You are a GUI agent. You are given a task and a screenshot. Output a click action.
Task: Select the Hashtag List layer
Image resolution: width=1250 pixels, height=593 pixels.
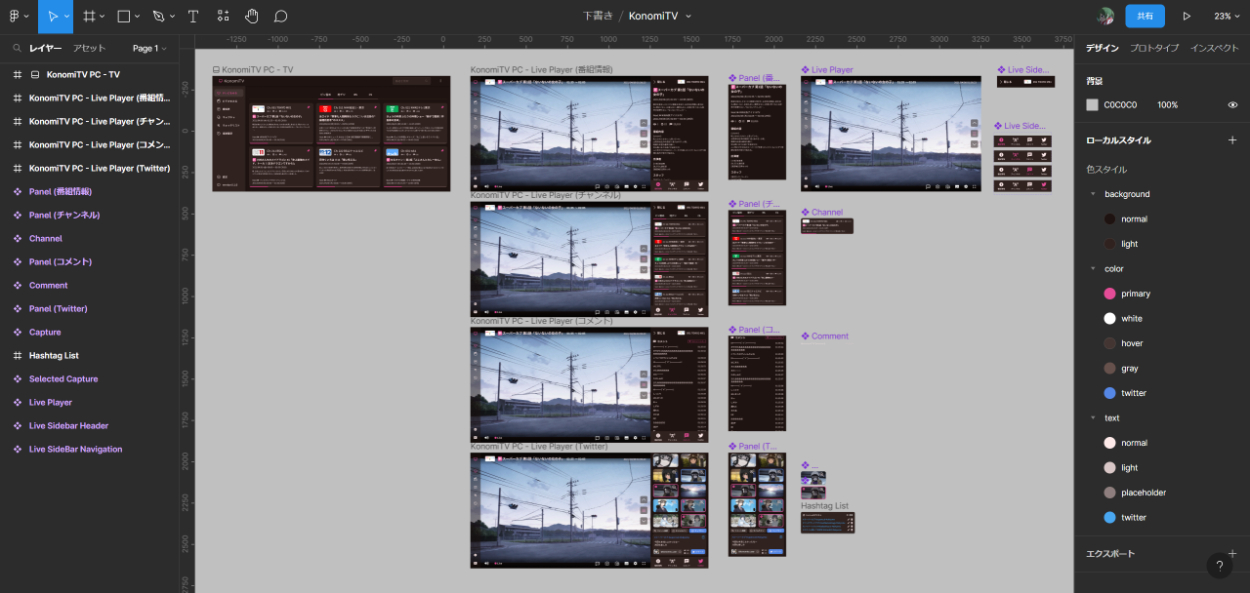point(54,356)
